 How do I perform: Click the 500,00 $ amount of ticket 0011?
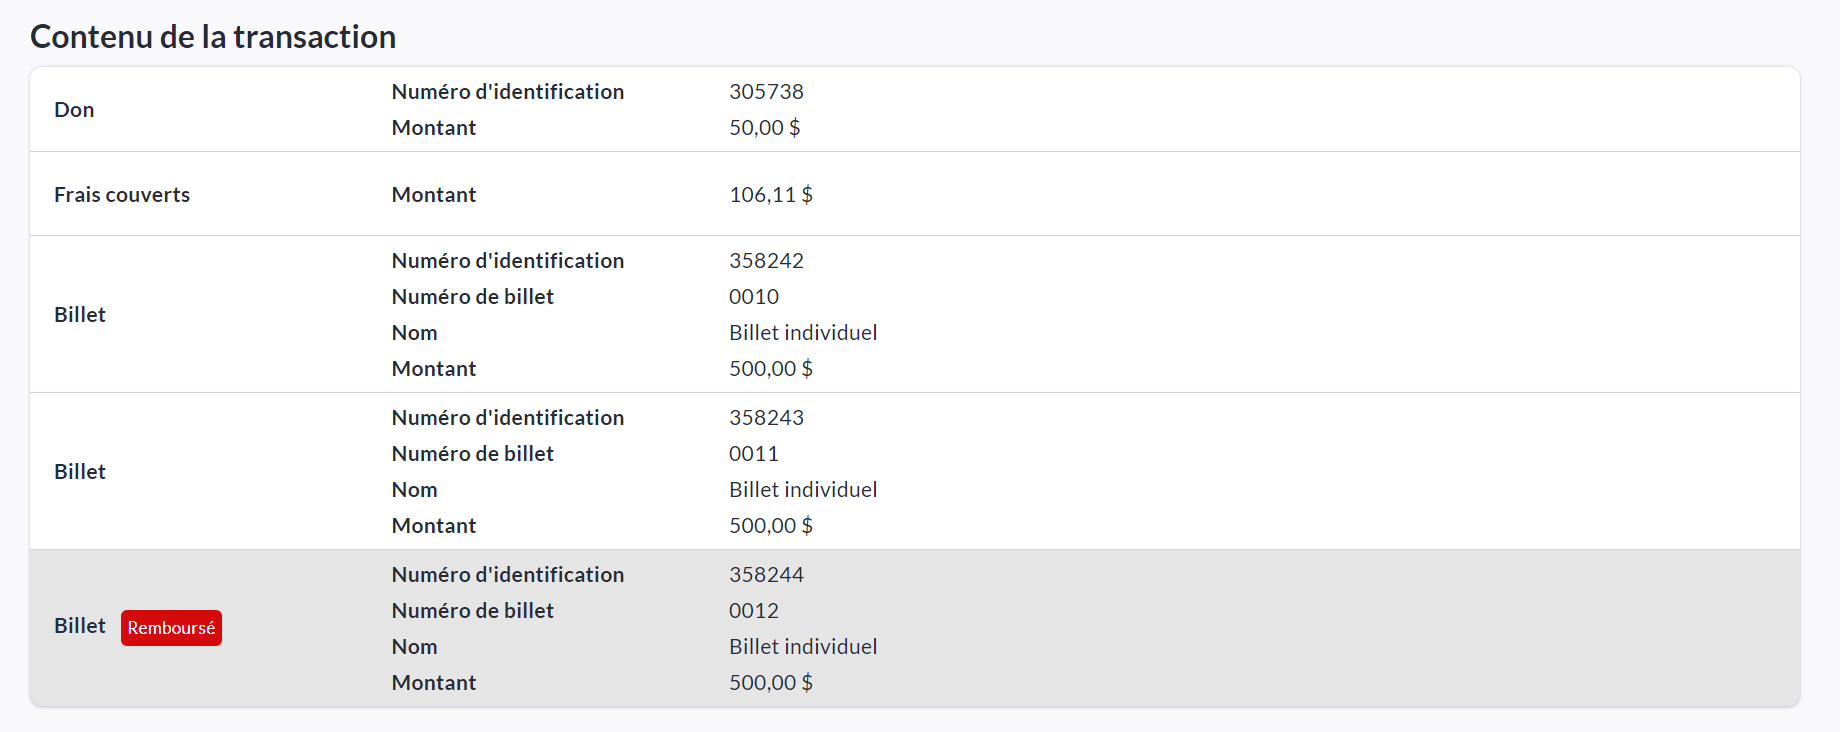click(770, 526)
